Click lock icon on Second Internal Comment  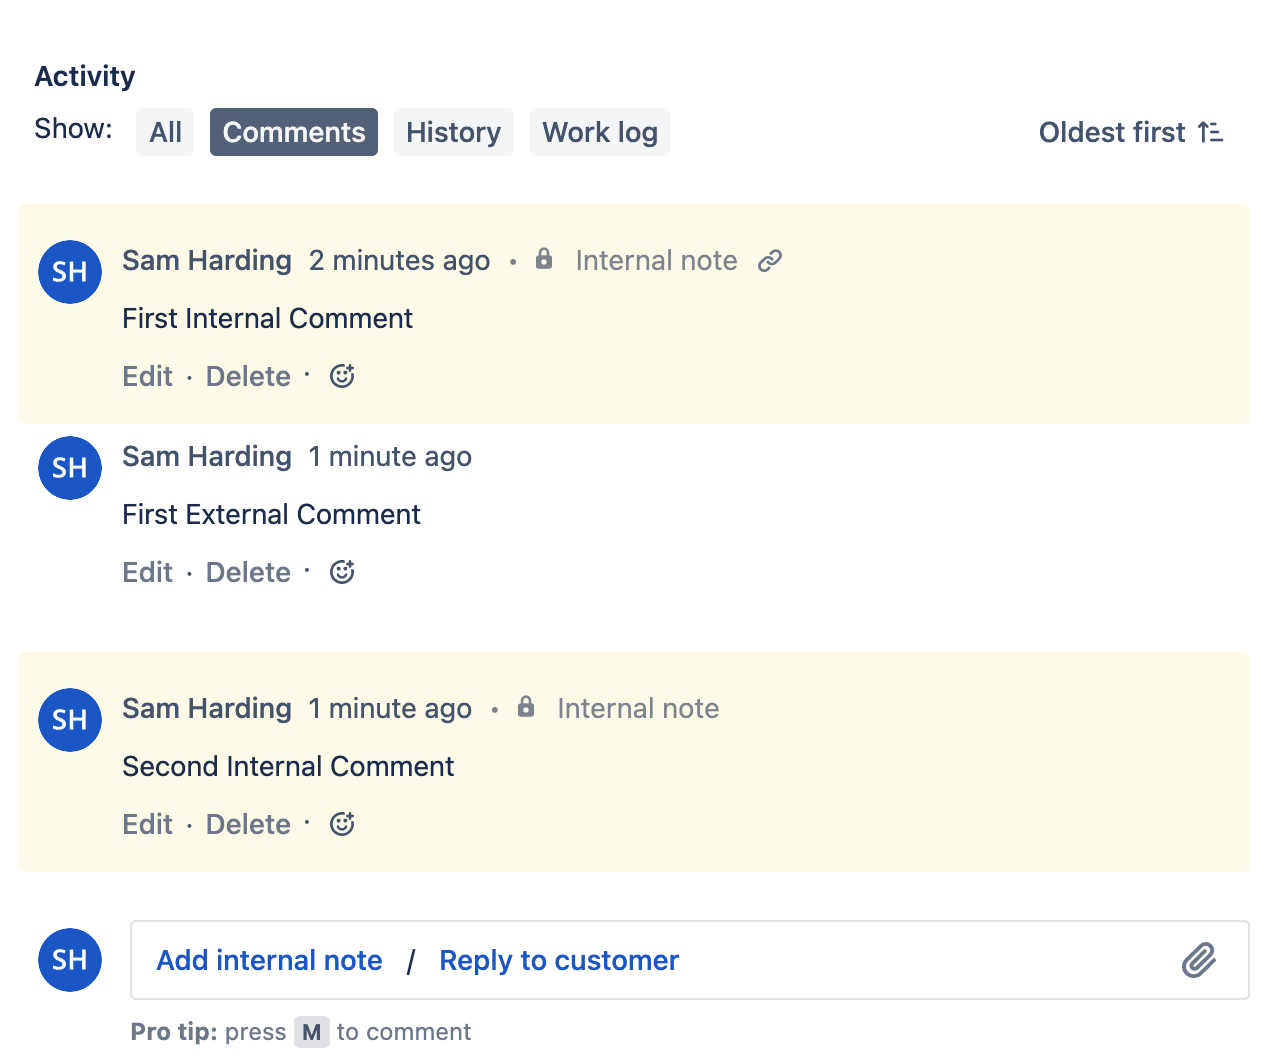coord(526,707)
